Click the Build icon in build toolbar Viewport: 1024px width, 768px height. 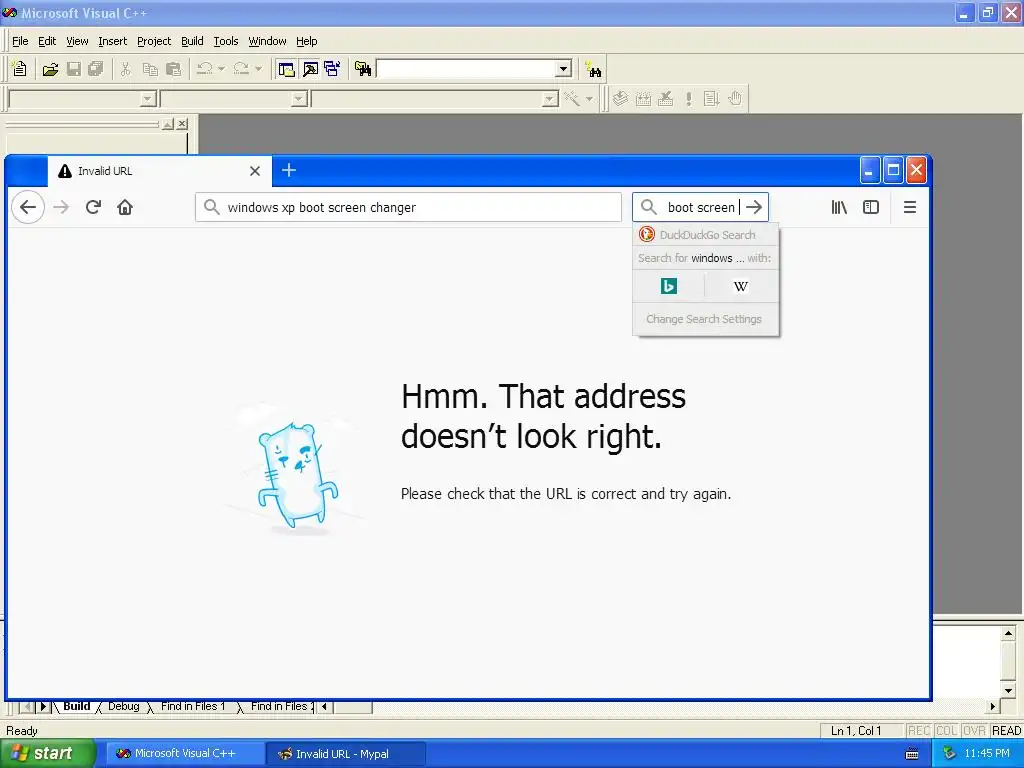pyautogui.click(x=643, y=99)
